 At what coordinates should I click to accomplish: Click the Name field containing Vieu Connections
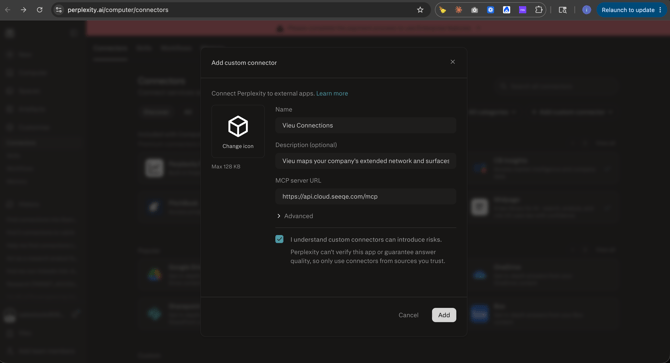tap(365, 126)
